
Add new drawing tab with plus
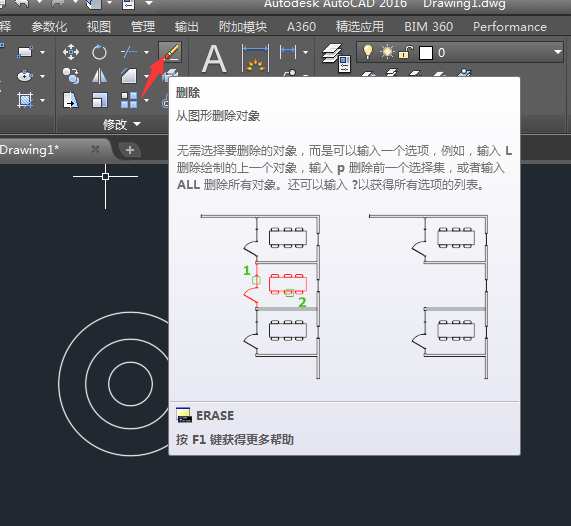(x=130, y=150)
